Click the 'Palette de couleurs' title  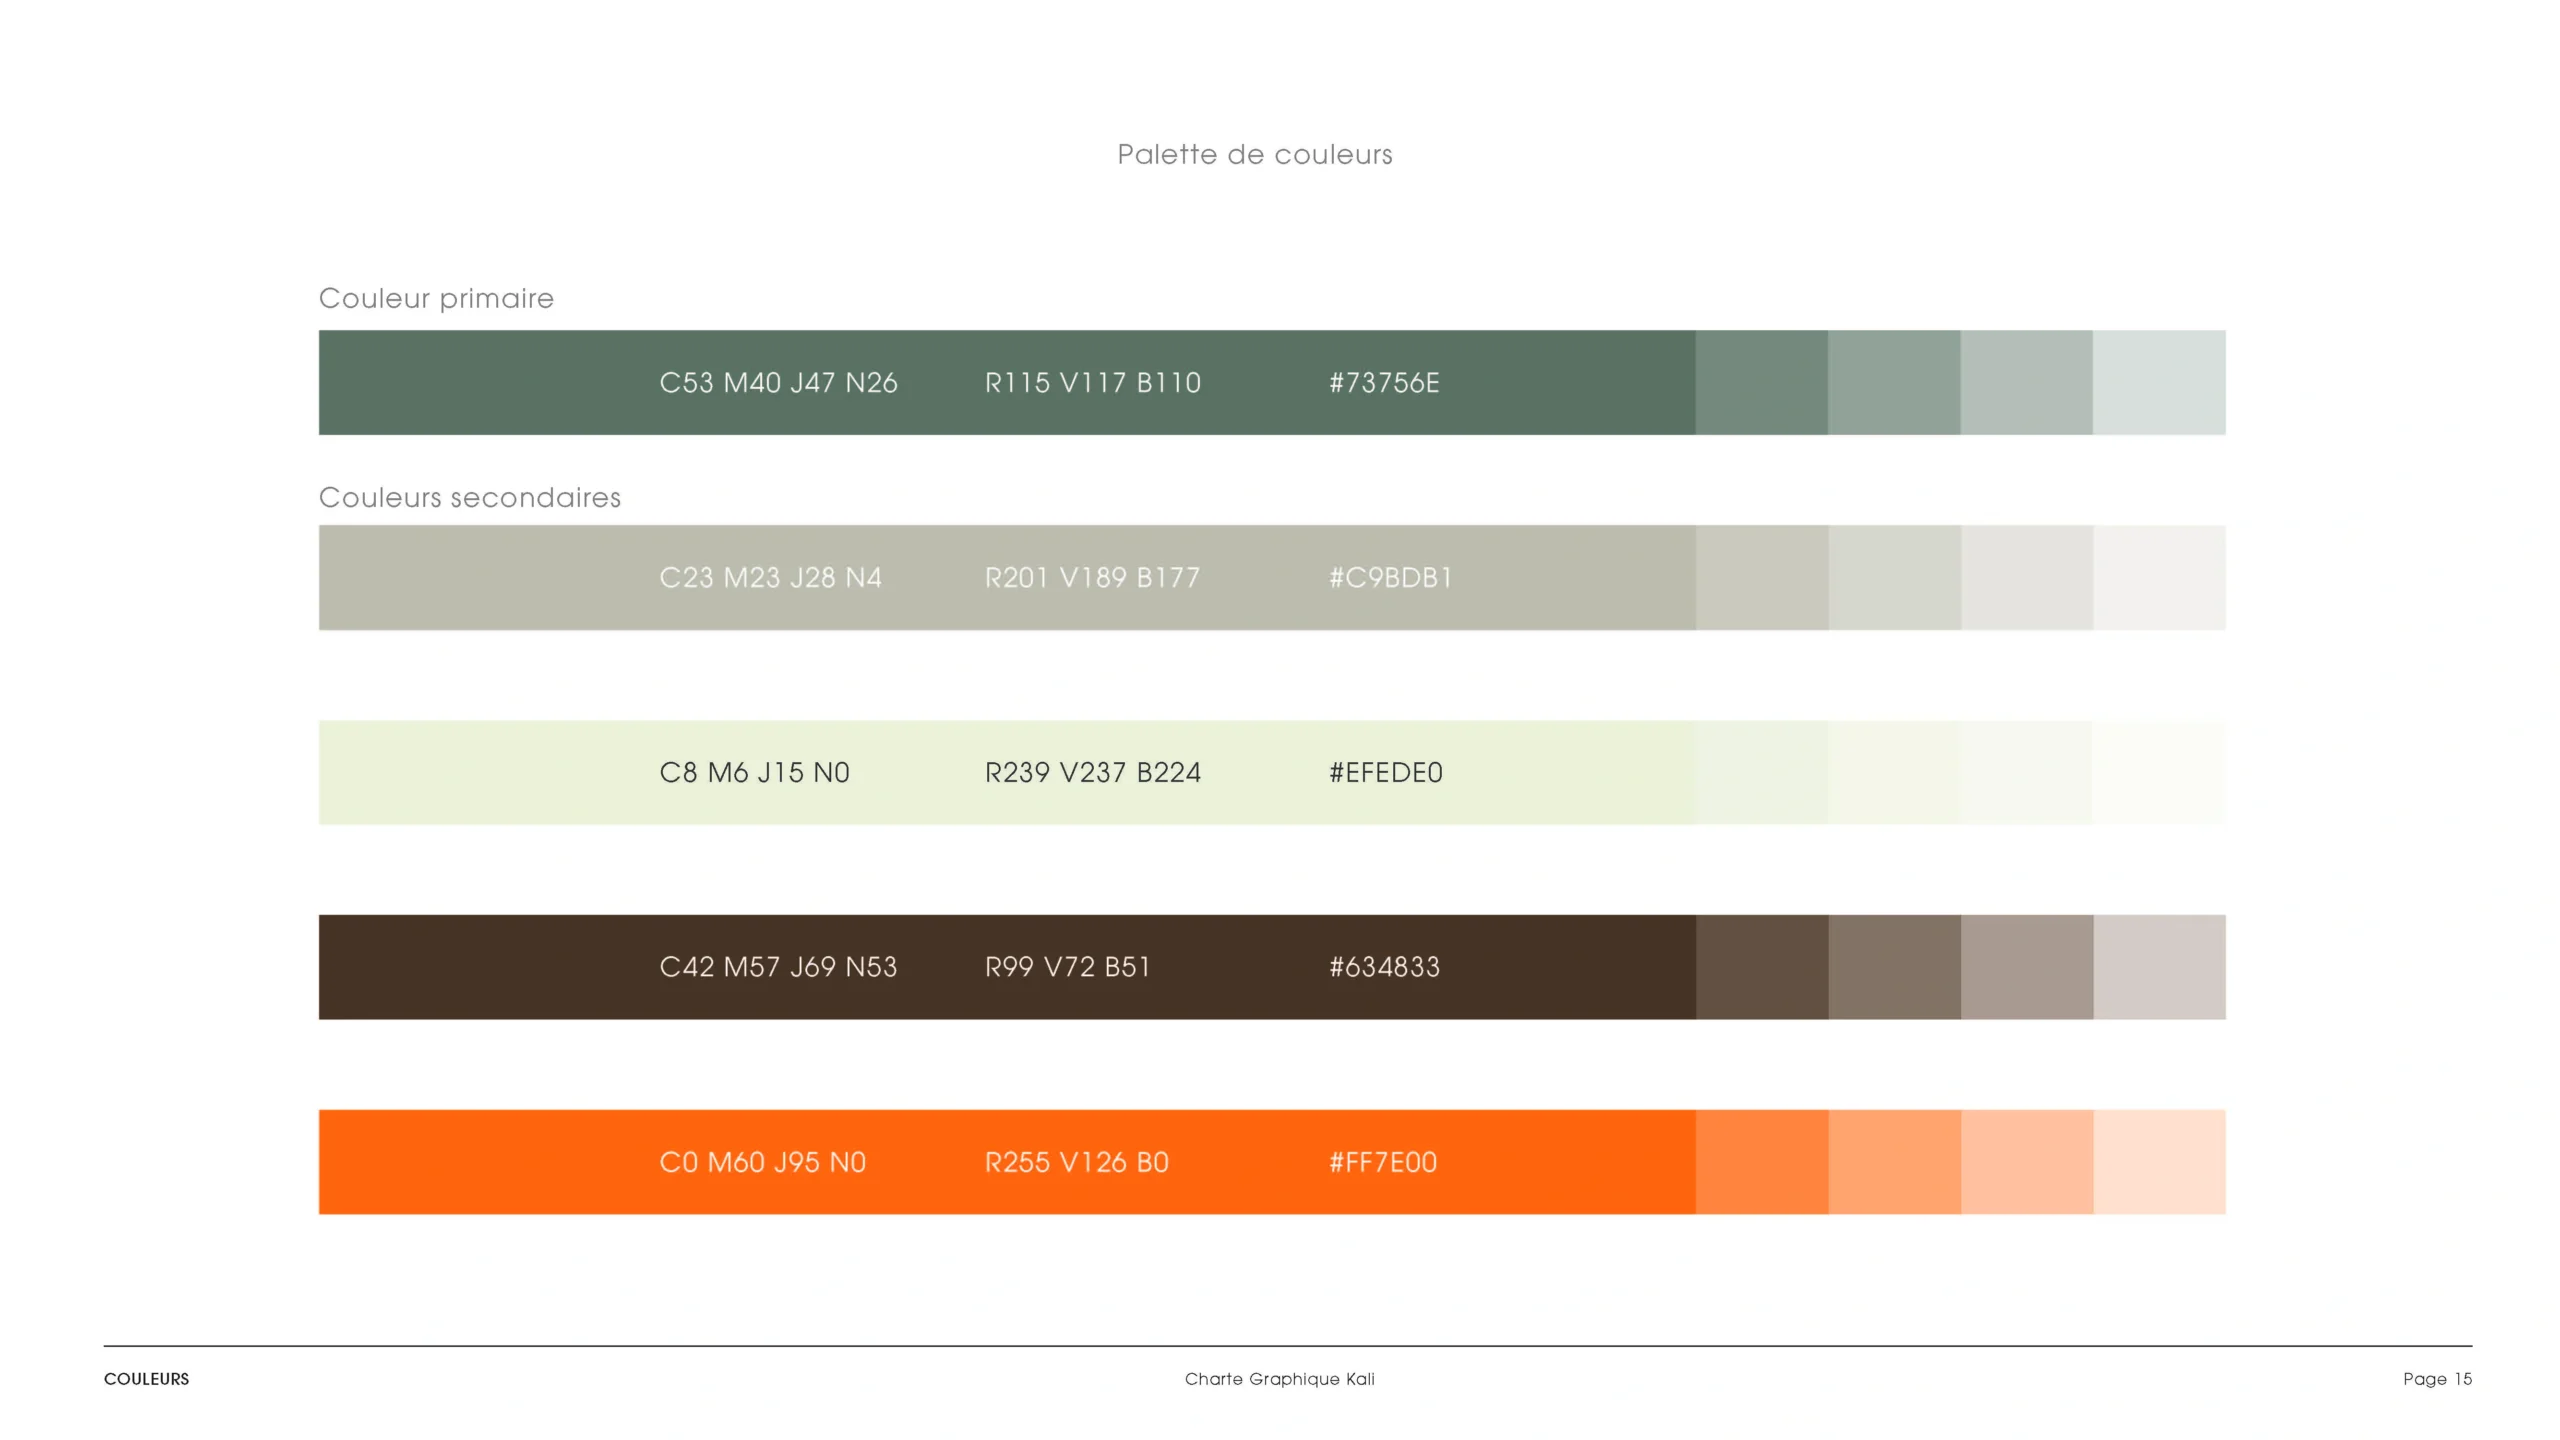(1254, 155)
